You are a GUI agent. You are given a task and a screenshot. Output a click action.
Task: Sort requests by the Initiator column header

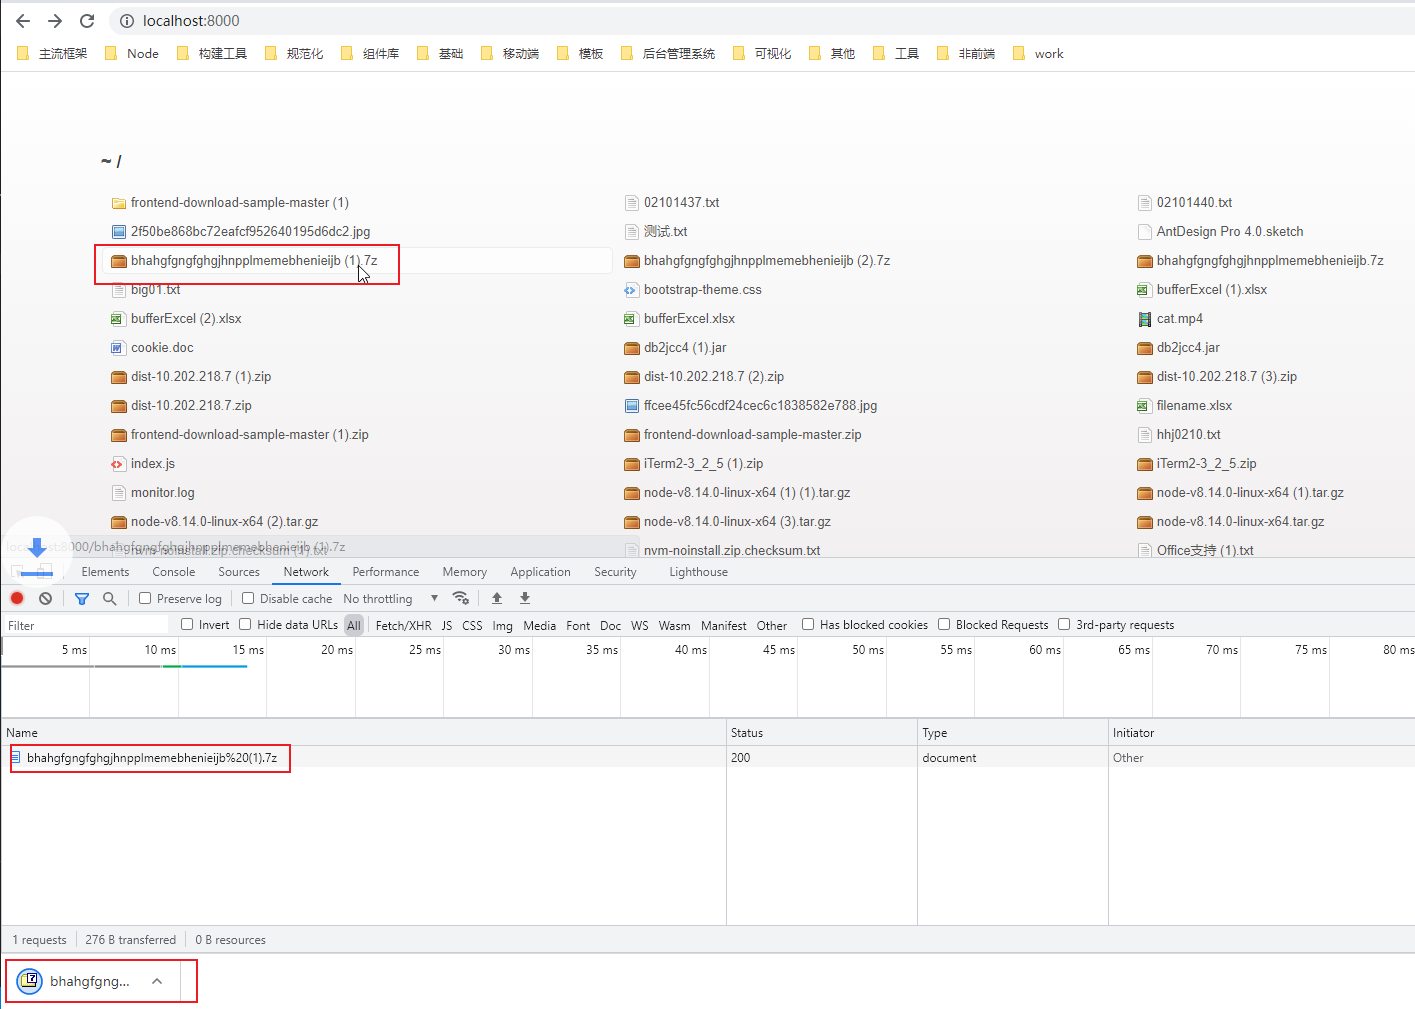1261,733
